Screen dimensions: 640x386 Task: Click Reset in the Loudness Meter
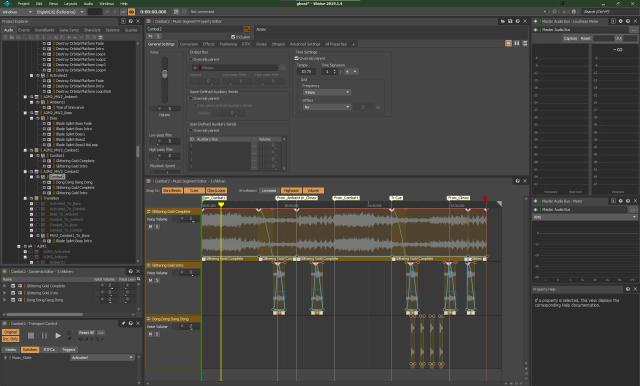pos(585,38)
